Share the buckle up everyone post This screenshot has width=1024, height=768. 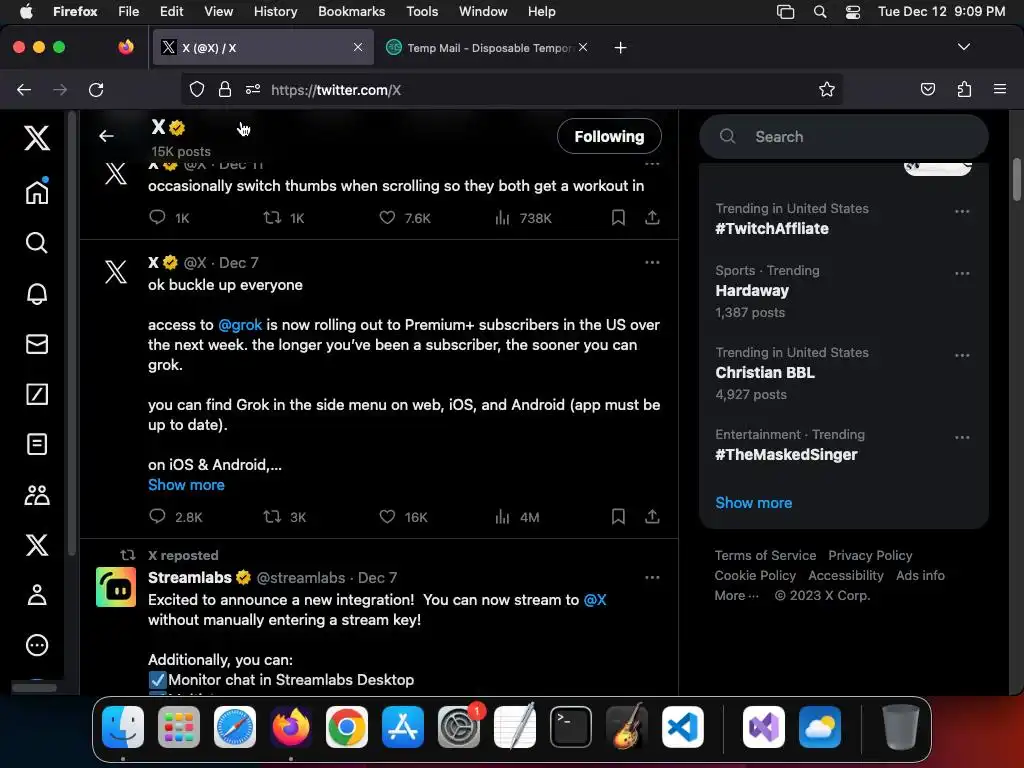point(652,517)
